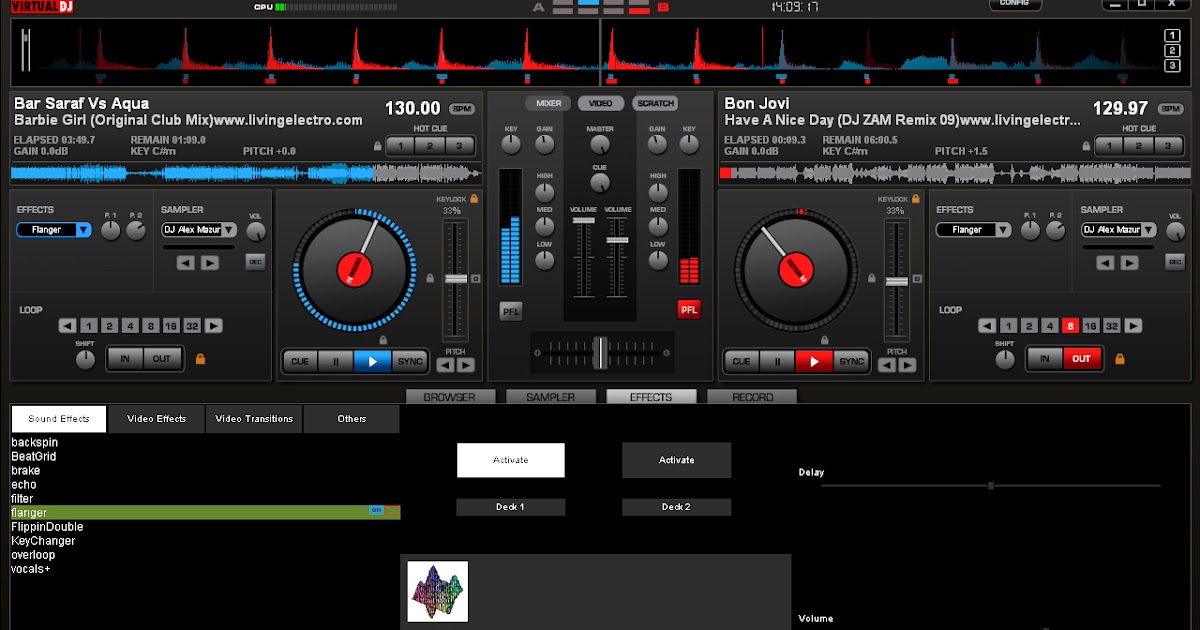Image resolution: width=1200 pixels, height=630 pixels.
Task: Open the Video Transitions tab
Action: point(254,419)
